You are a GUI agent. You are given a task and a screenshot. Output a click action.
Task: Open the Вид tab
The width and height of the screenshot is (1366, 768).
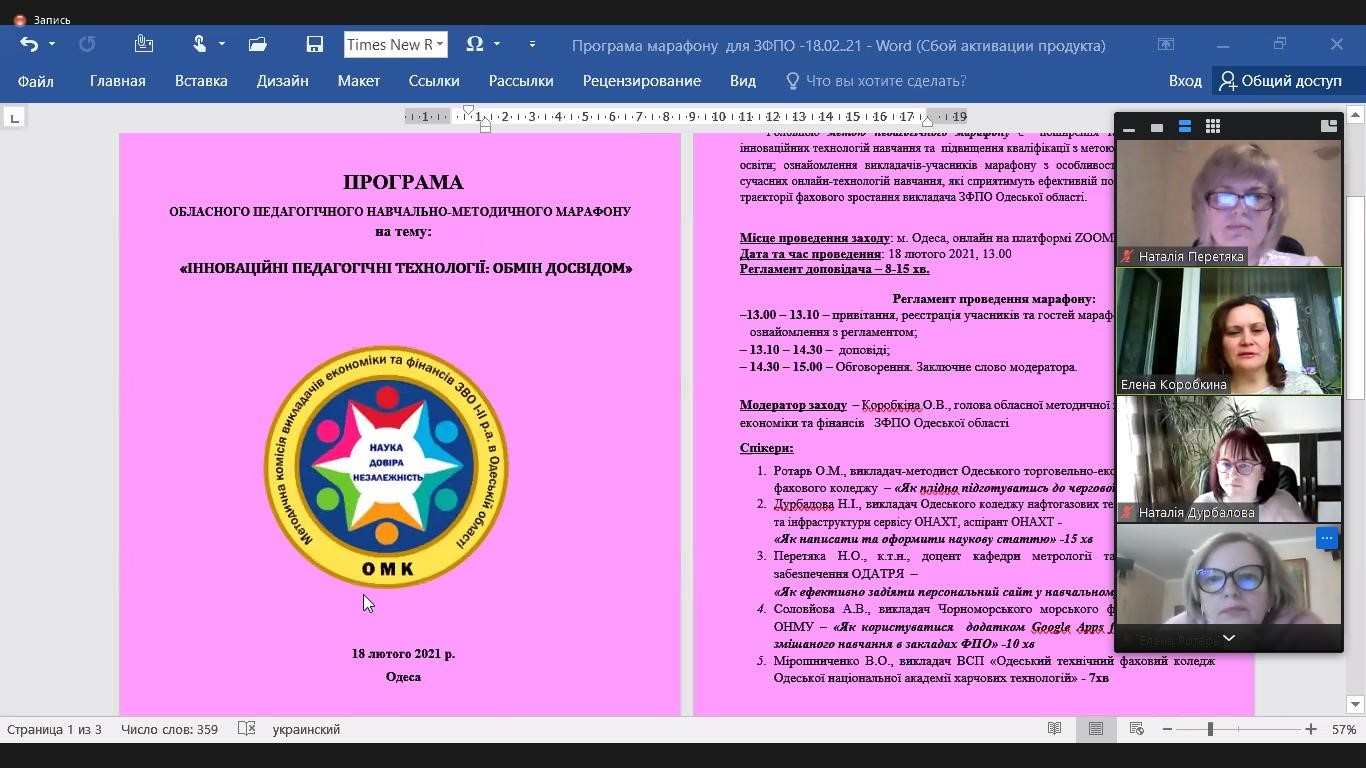coord(743,81)
